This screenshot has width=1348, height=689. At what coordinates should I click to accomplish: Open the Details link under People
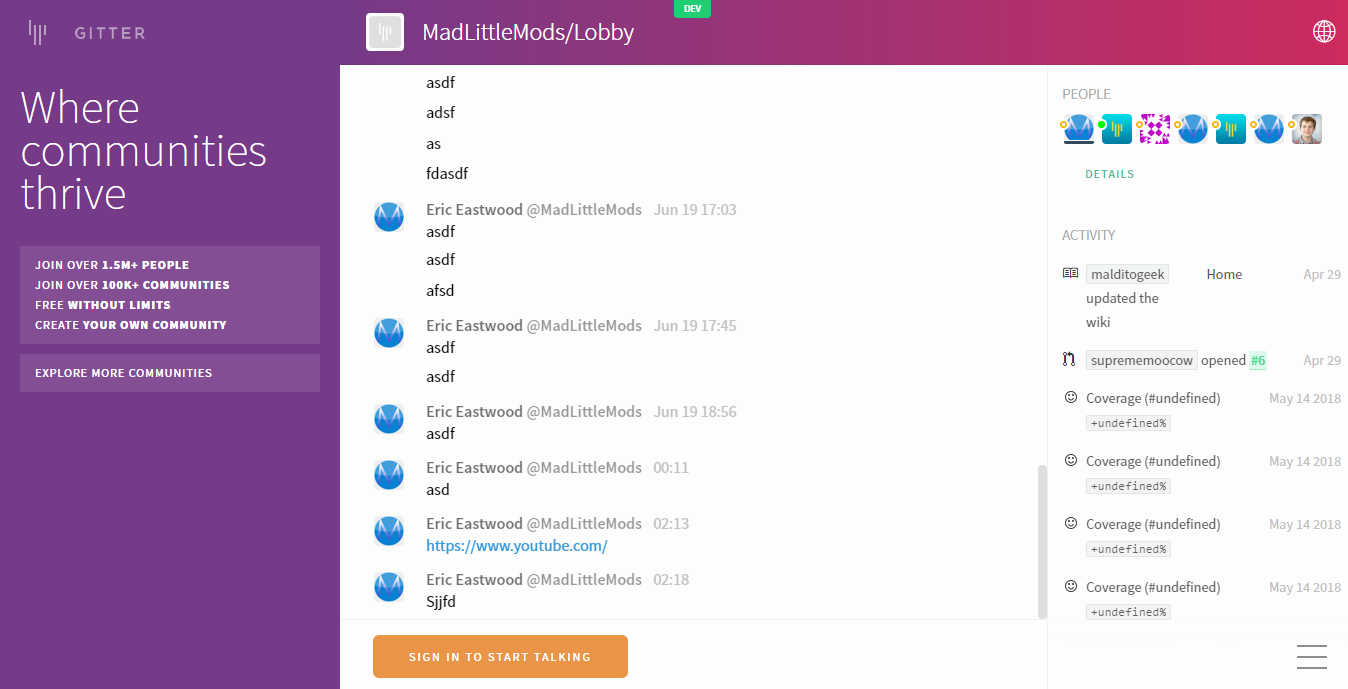1110,174
